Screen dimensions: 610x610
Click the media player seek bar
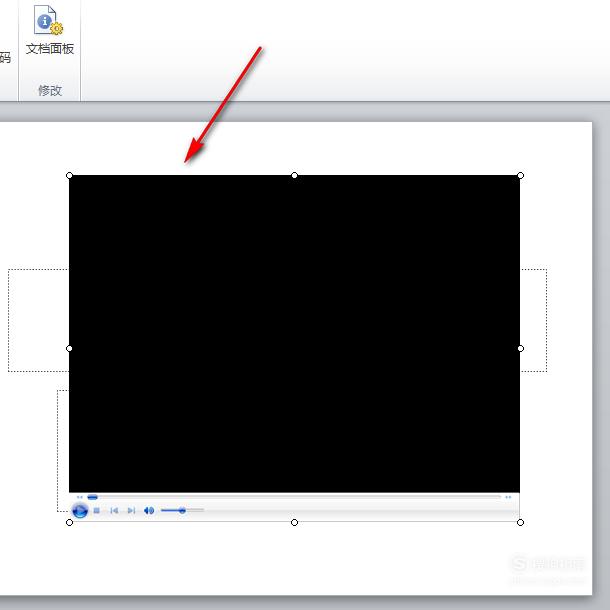tap(294, 497)
